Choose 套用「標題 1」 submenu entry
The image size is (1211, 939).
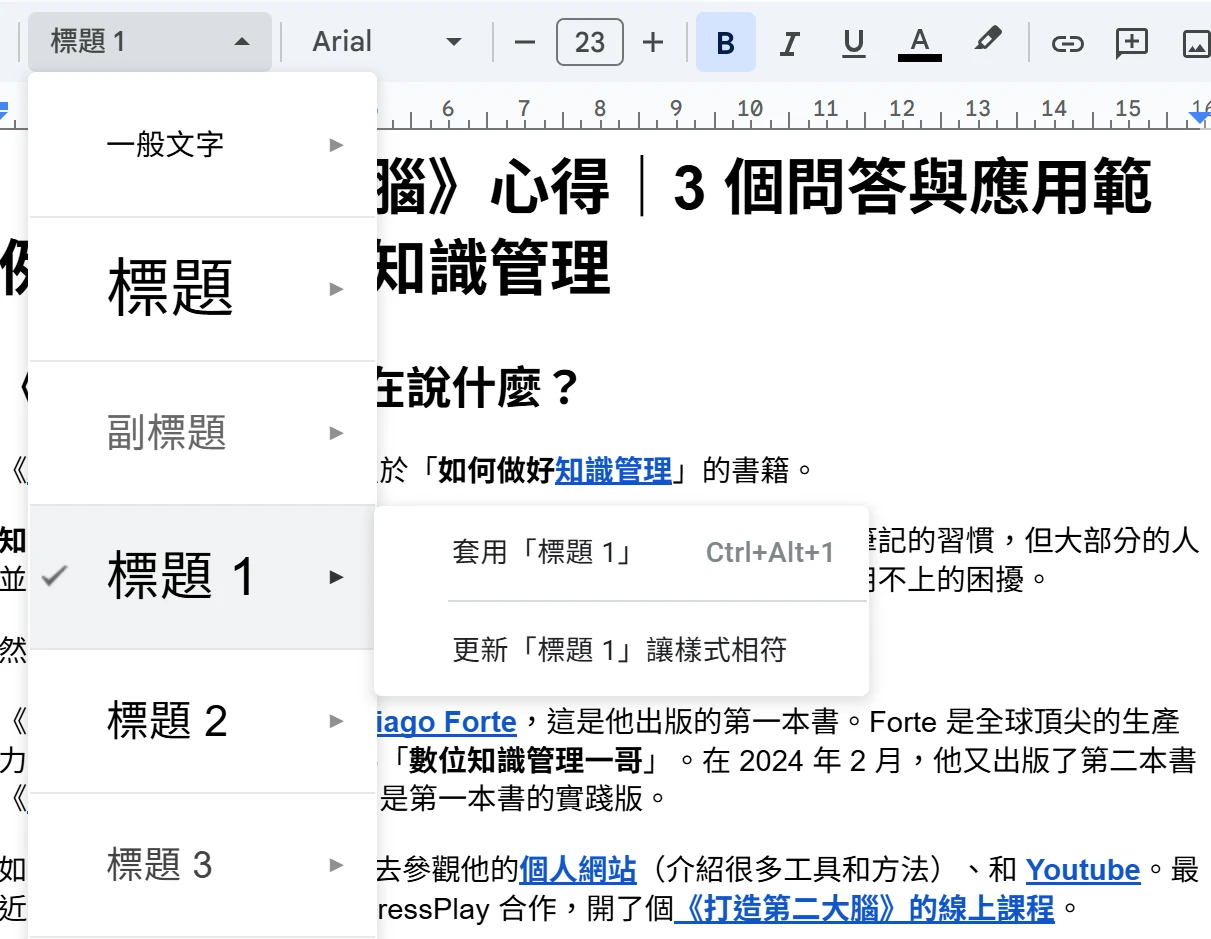click(x=621, y=553)
